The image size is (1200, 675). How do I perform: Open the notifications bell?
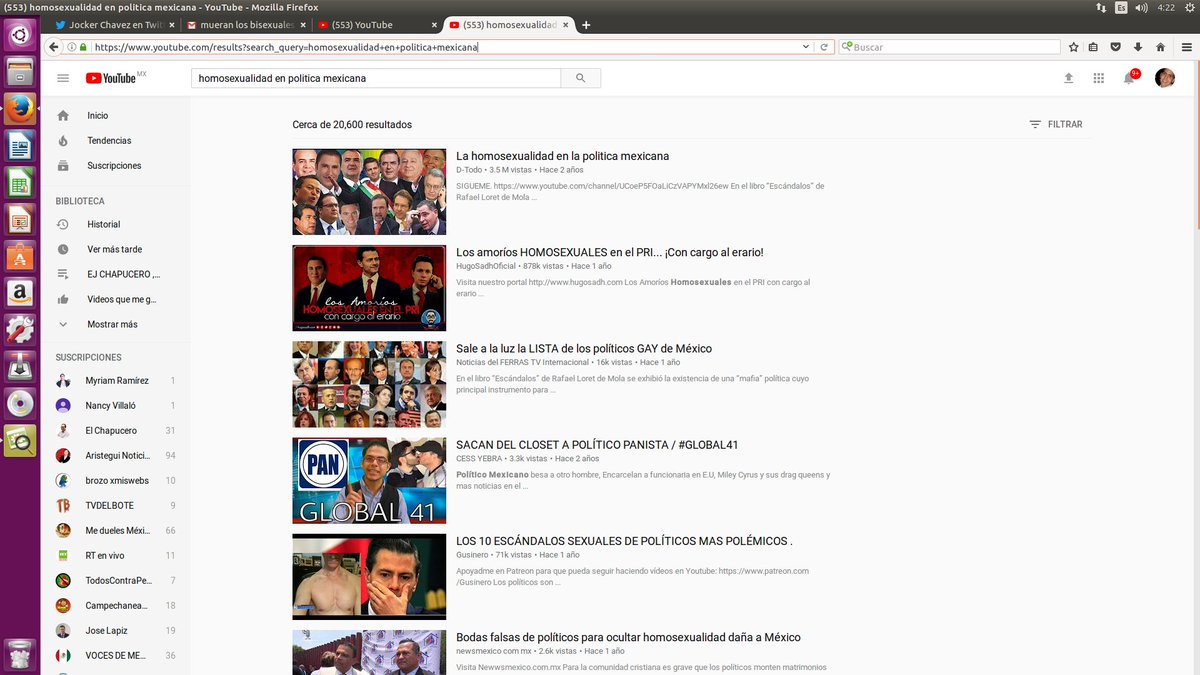[x=1130, y=77]
